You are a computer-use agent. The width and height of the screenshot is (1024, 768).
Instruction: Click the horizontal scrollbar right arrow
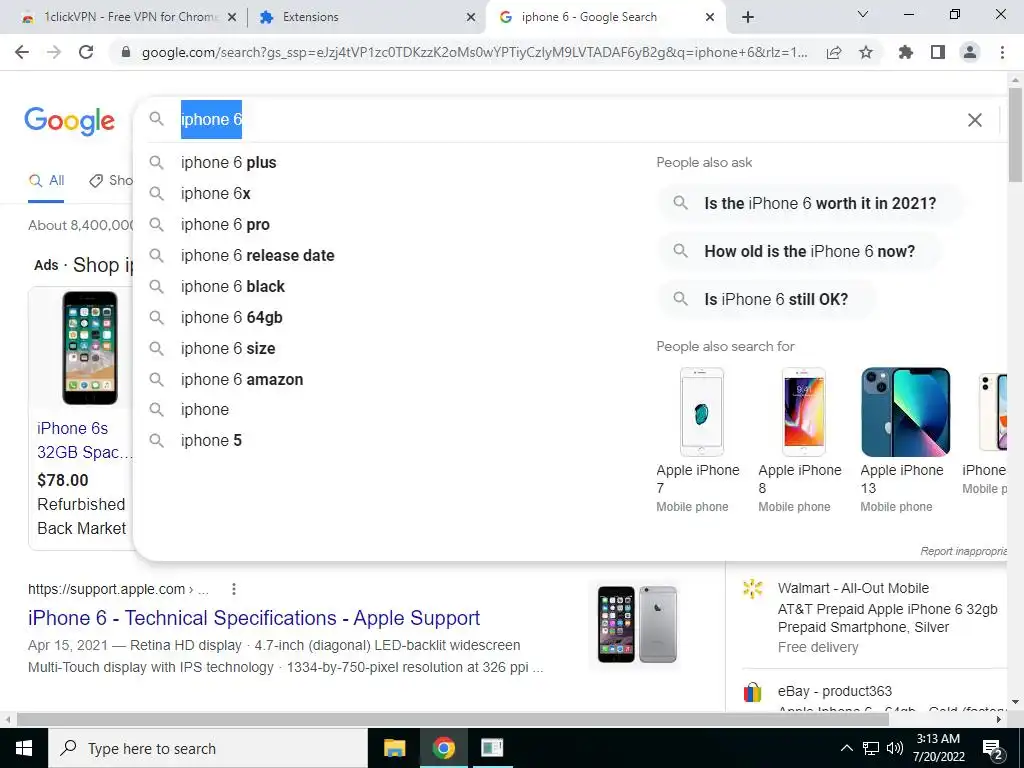(x=999, y=719)
